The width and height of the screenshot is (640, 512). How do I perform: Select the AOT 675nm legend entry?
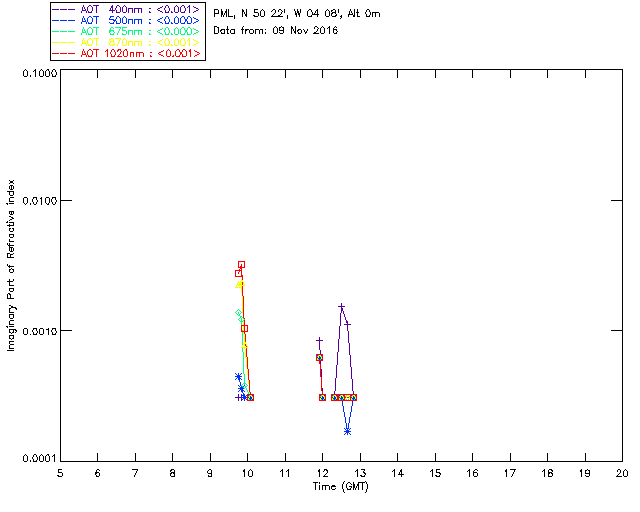point(127,31)
